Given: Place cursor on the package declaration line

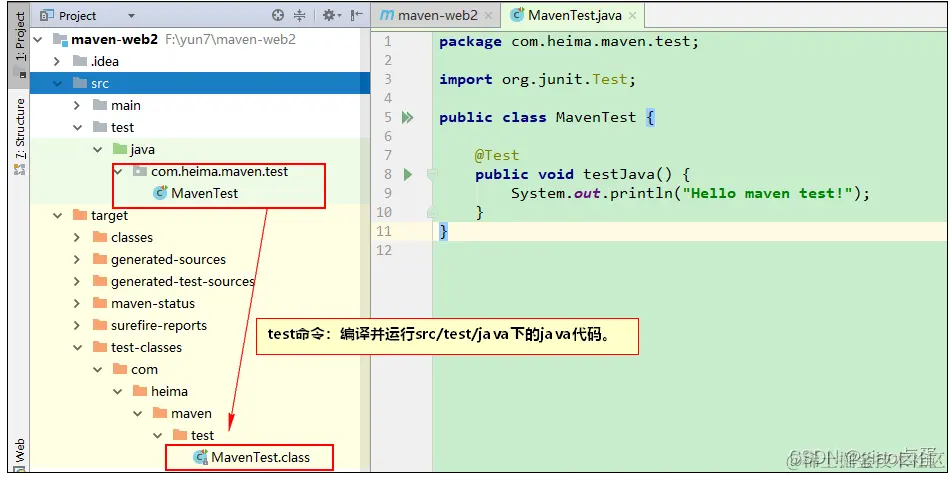Looking at the screenshot, I should point(569,41).
